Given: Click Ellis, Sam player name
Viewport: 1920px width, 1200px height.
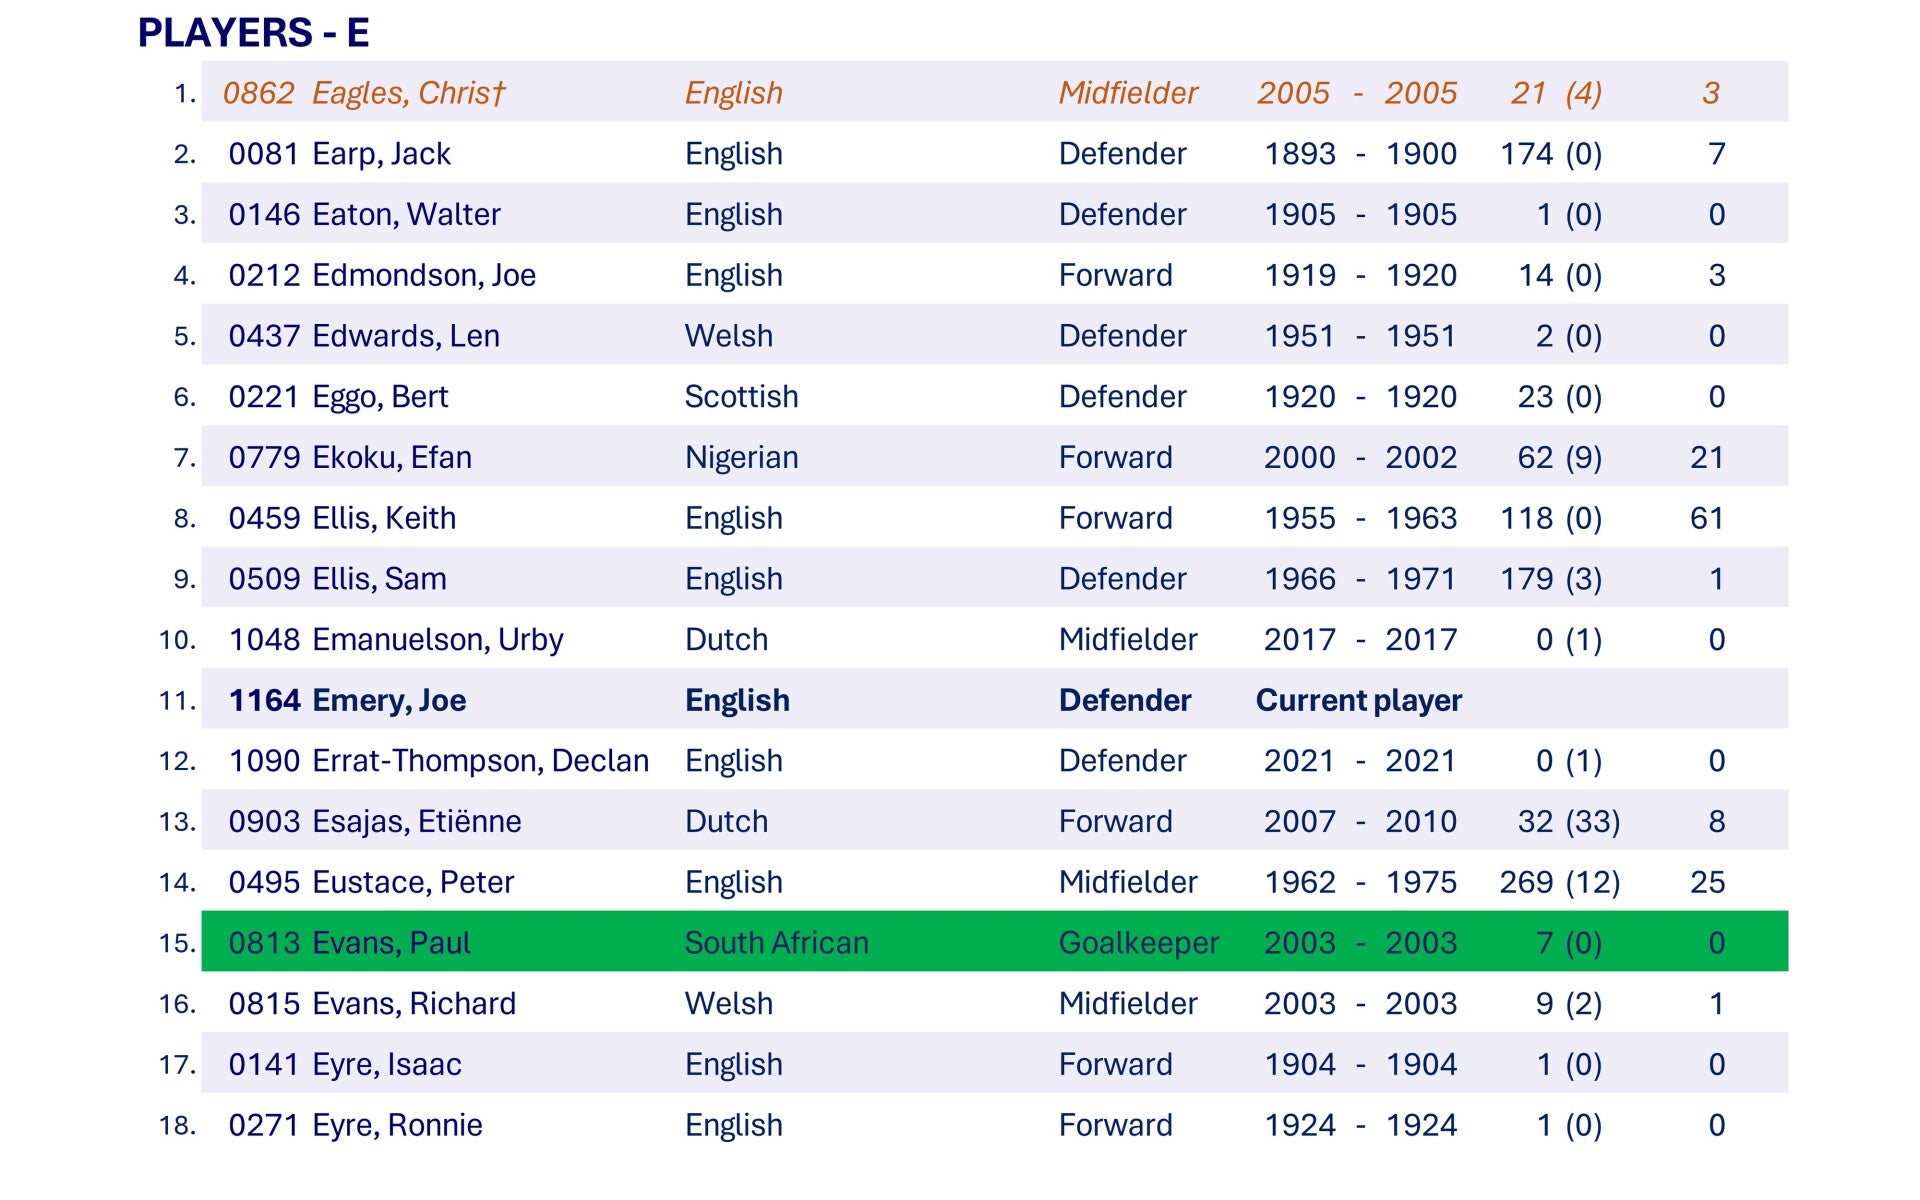Looking at the screenshot, I should click(x=379, y=579).
